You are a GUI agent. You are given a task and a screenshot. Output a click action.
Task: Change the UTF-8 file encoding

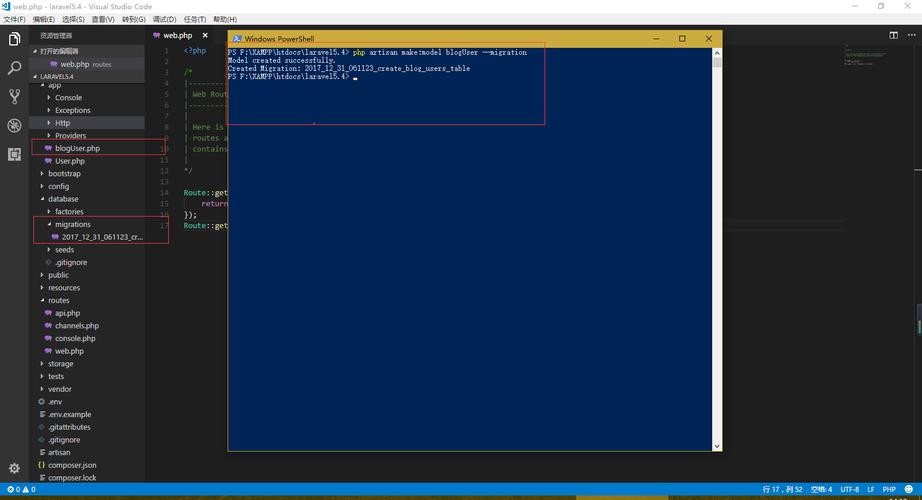[850, 489]
